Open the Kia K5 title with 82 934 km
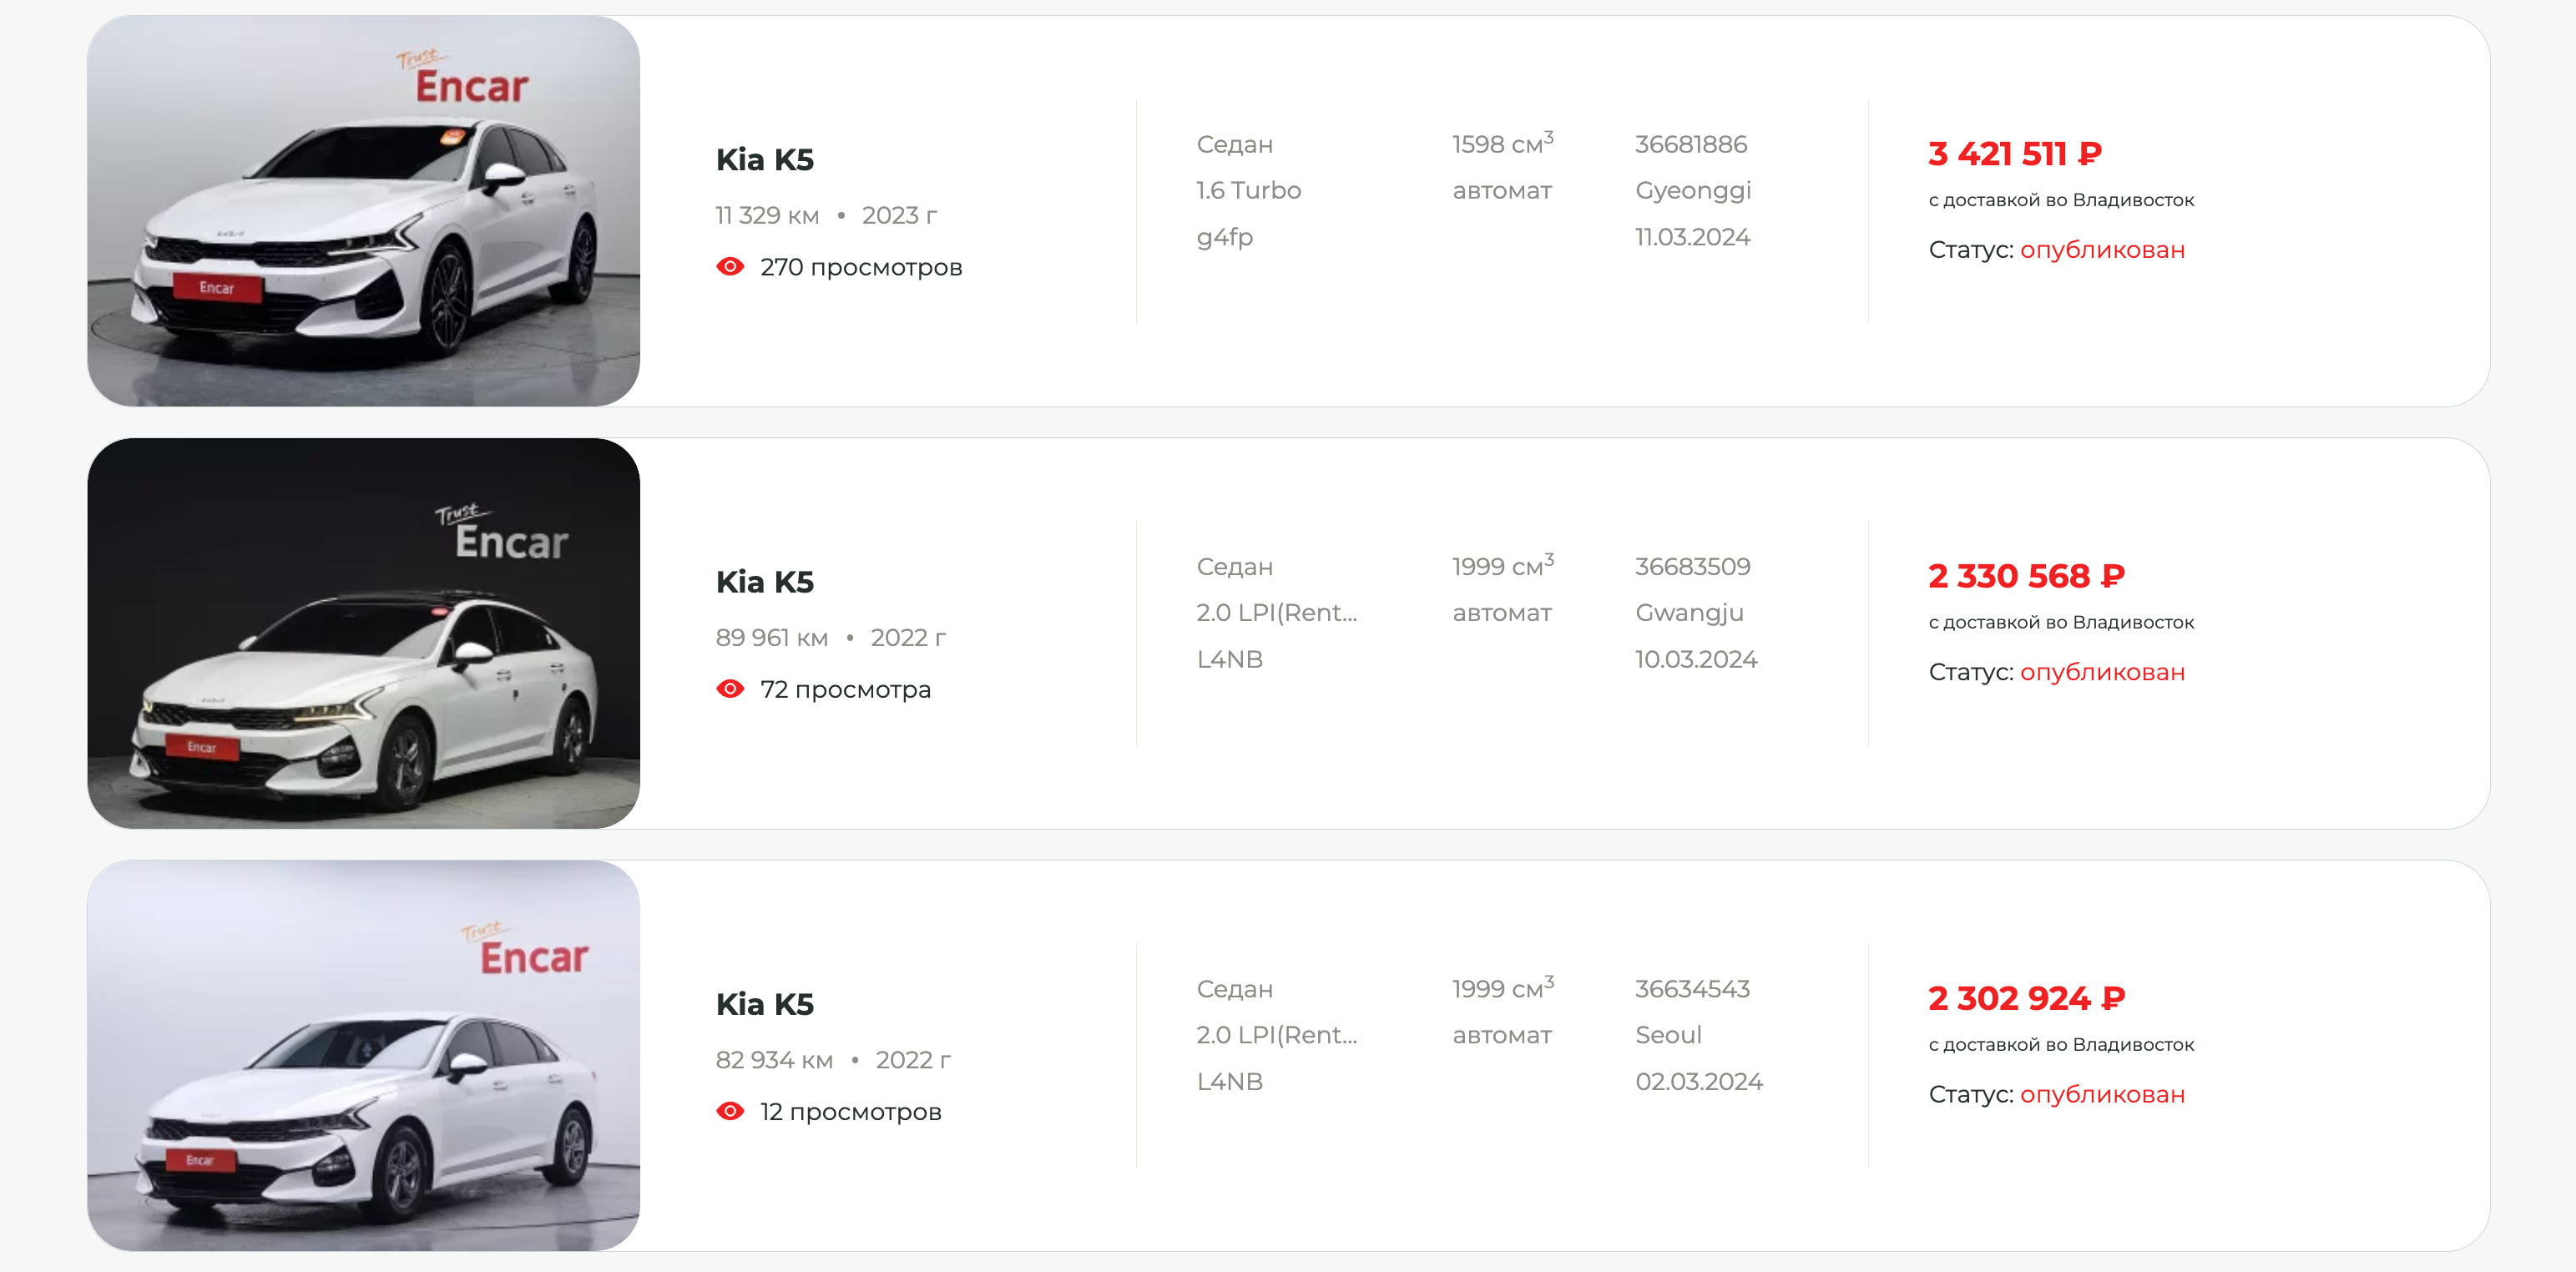 pyautogui.click(x=765, y=1003)
